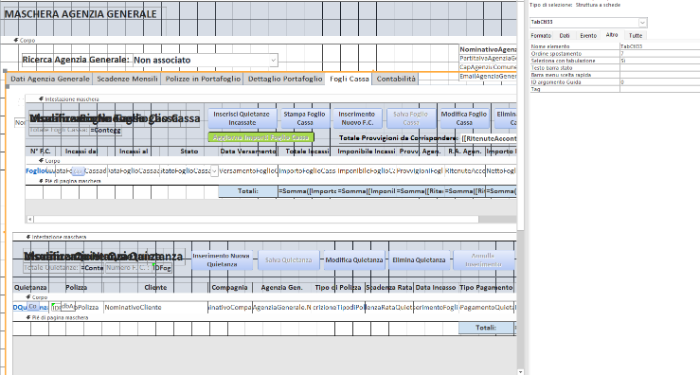Open the Polizze in Portafoglio tab
The image size is (700, 375).
point(203,79)
